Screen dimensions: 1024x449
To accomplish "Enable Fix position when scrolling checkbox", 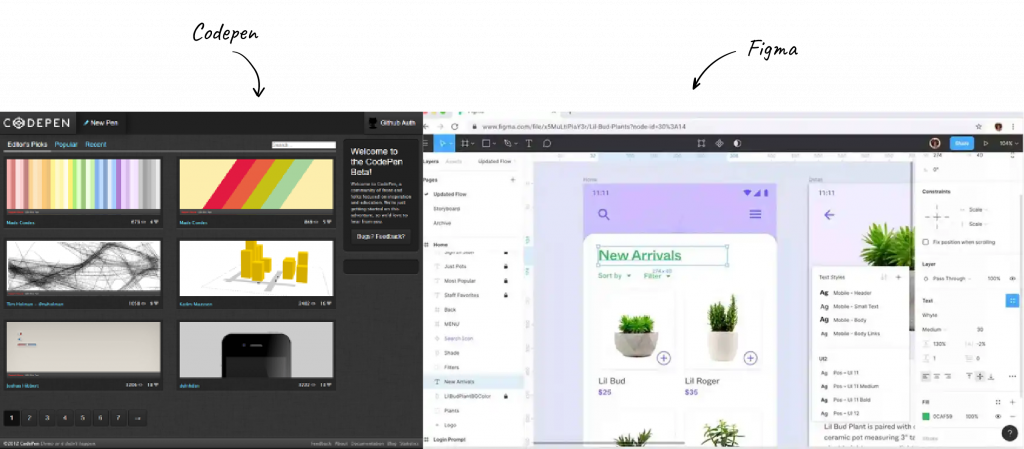I will point(925,242).
